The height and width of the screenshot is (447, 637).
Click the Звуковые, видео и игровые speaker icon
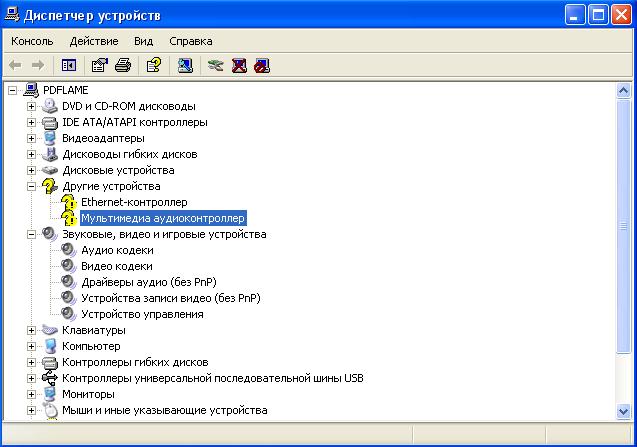[50, 234]
